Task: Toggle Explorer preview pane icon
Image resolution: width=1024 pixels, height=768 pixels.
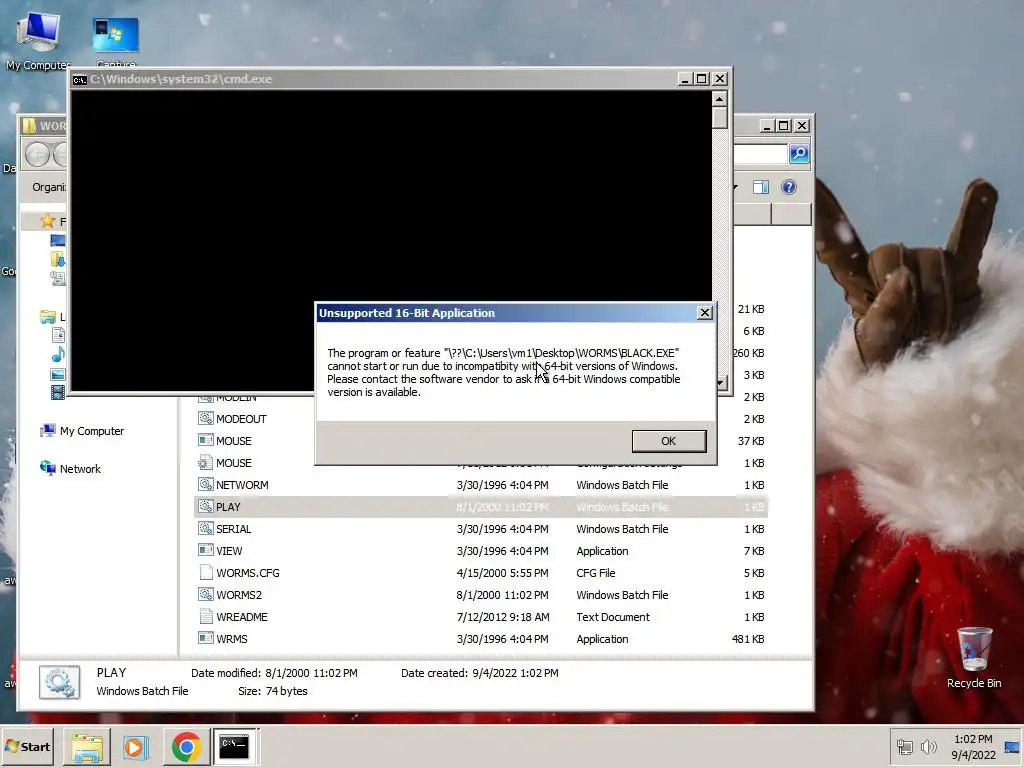Action: 761,187
